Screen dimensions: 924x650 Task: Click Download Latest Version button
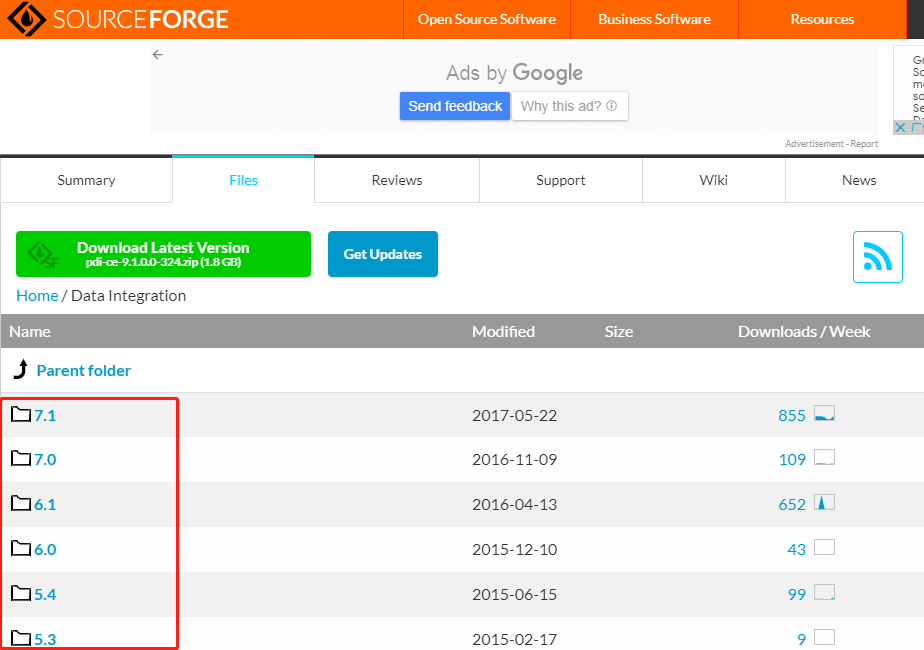(x=163, y=254)
